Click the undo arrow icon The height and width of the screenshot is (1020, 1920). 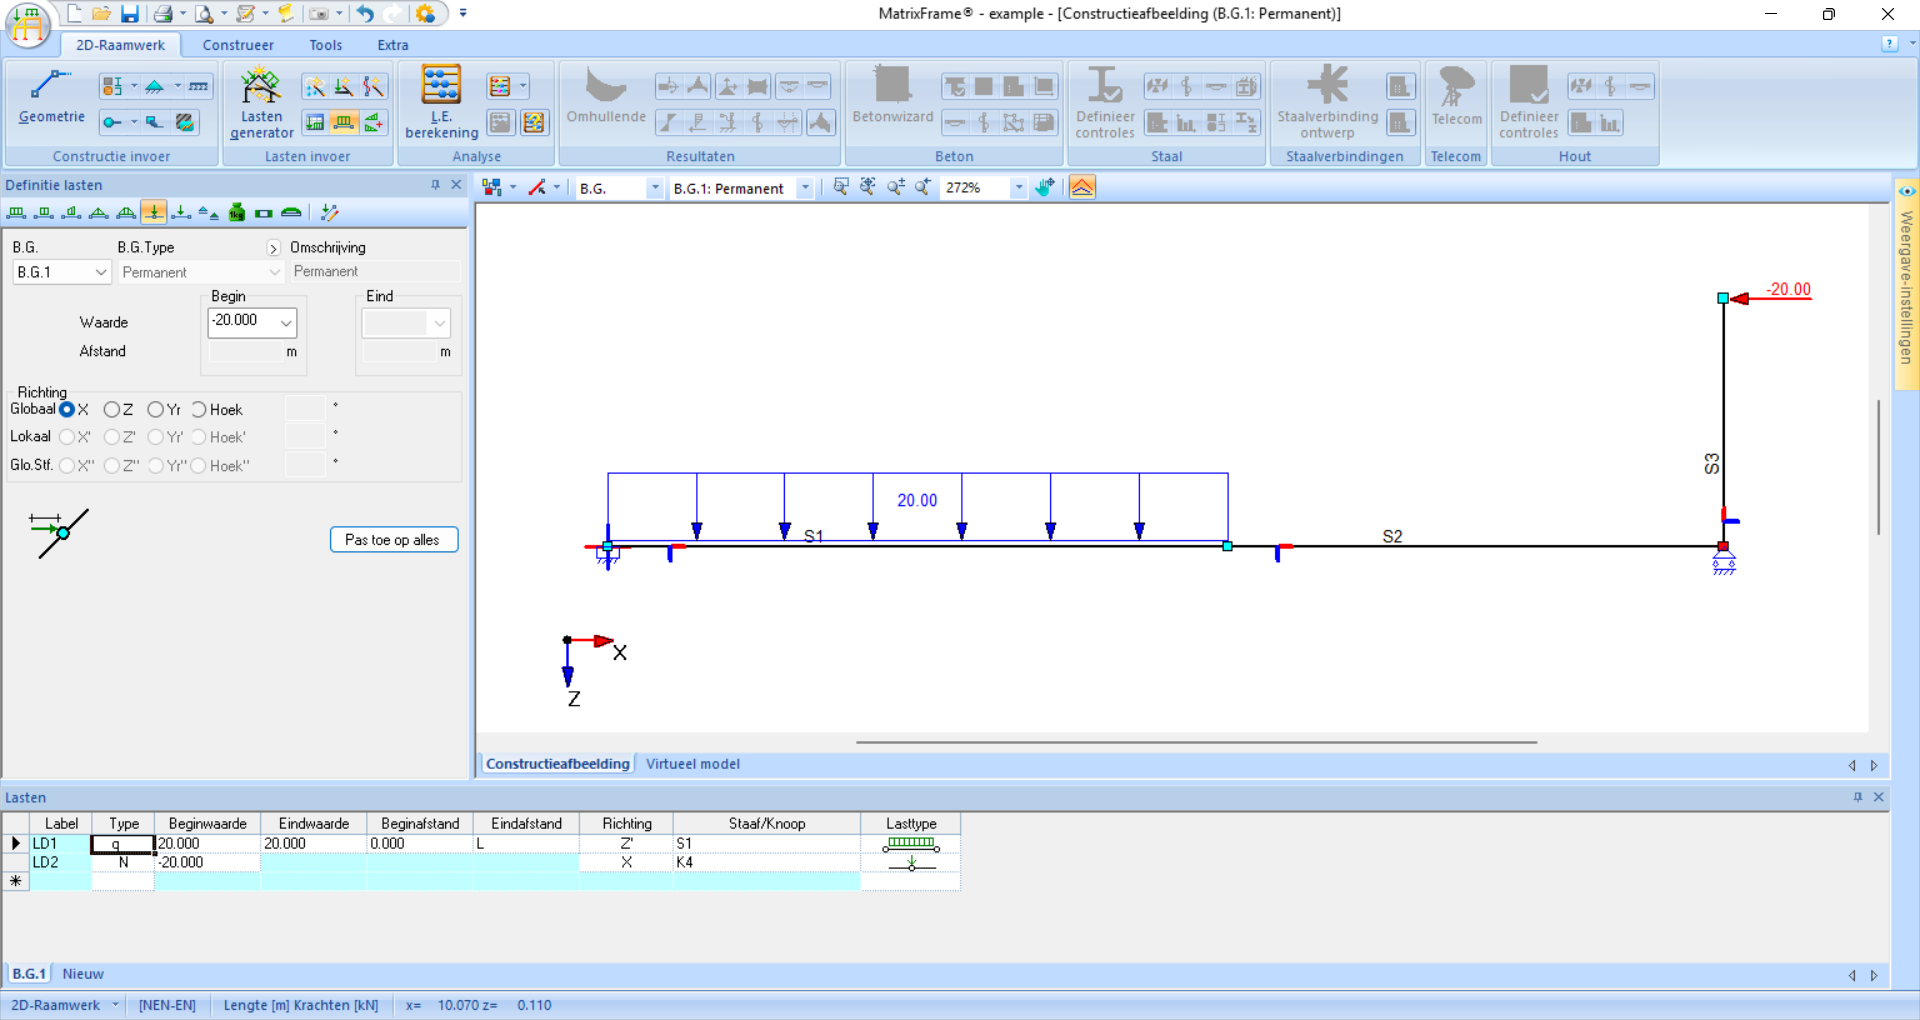coord(365,14)
